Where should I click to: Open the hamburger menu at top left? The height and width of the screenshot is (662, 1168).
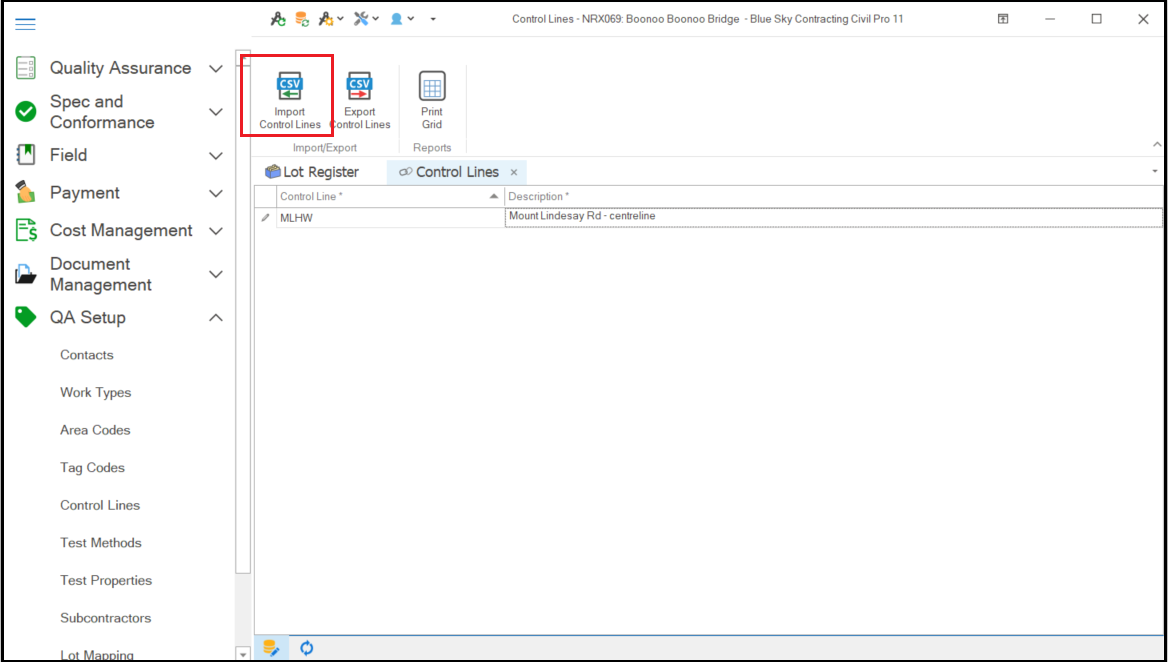(26, 24)
